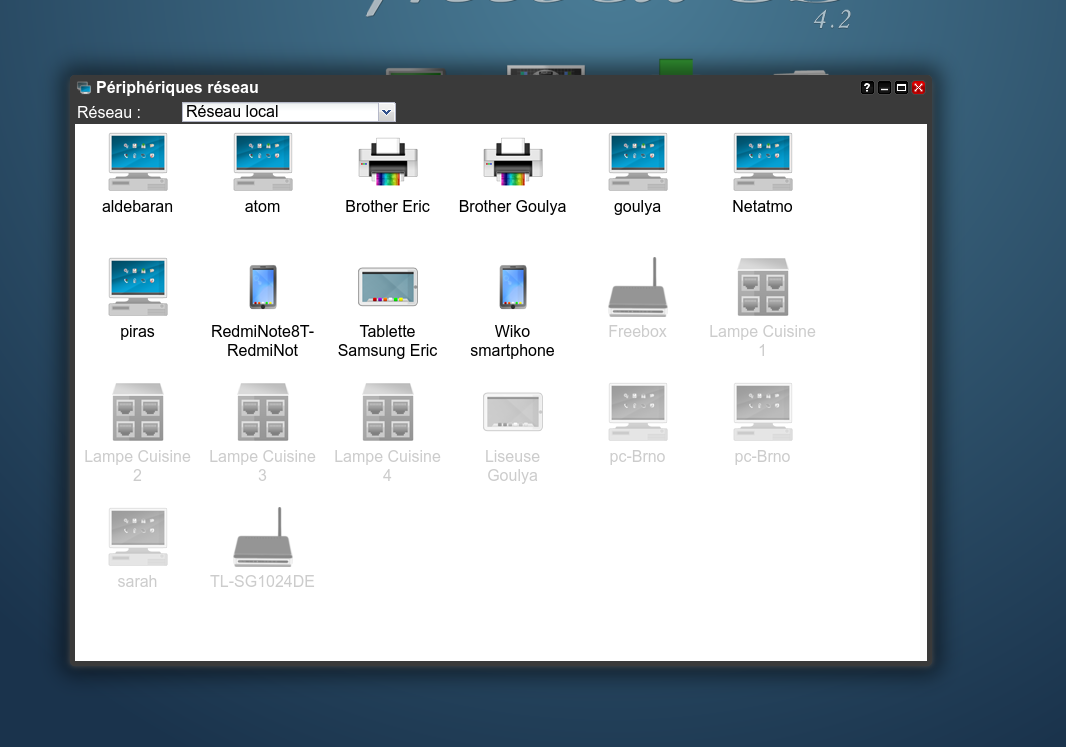Select the offline Freebox router icon
Viewport: 1066px width, 747px height.
tap(637, 288)
